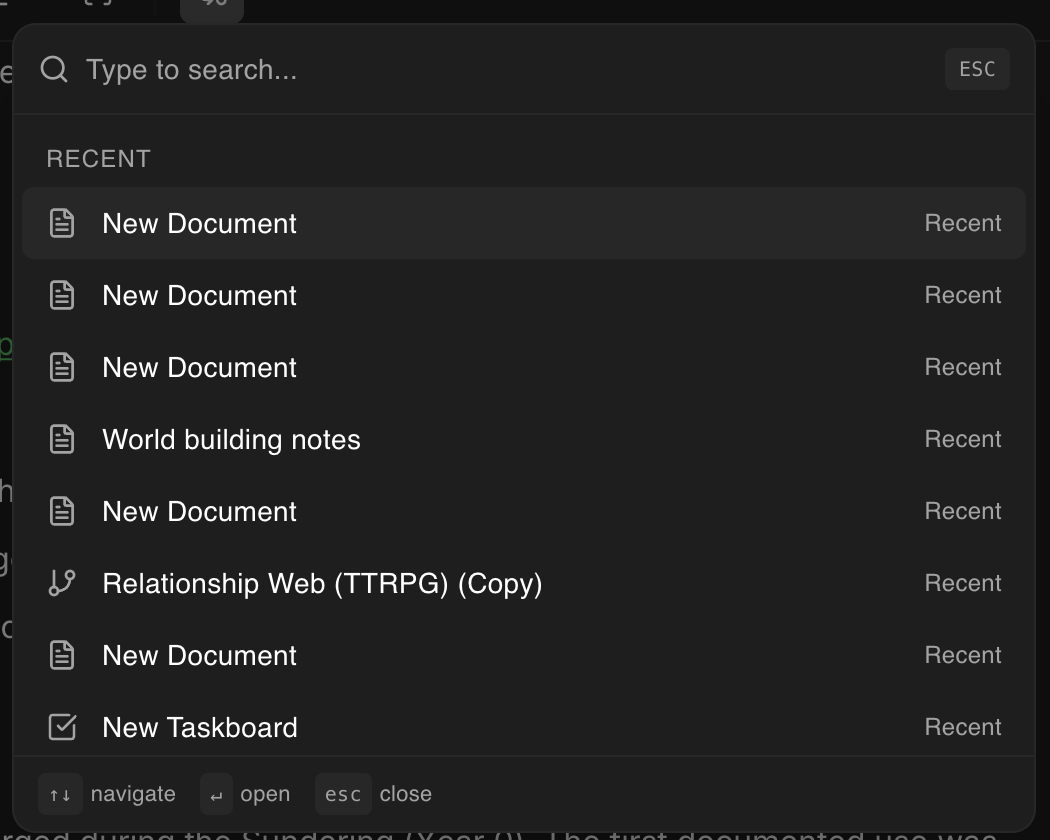Click the ESC badge to close search
Viewport: 1050px width, 840px height.
click(x=977, y=69)
